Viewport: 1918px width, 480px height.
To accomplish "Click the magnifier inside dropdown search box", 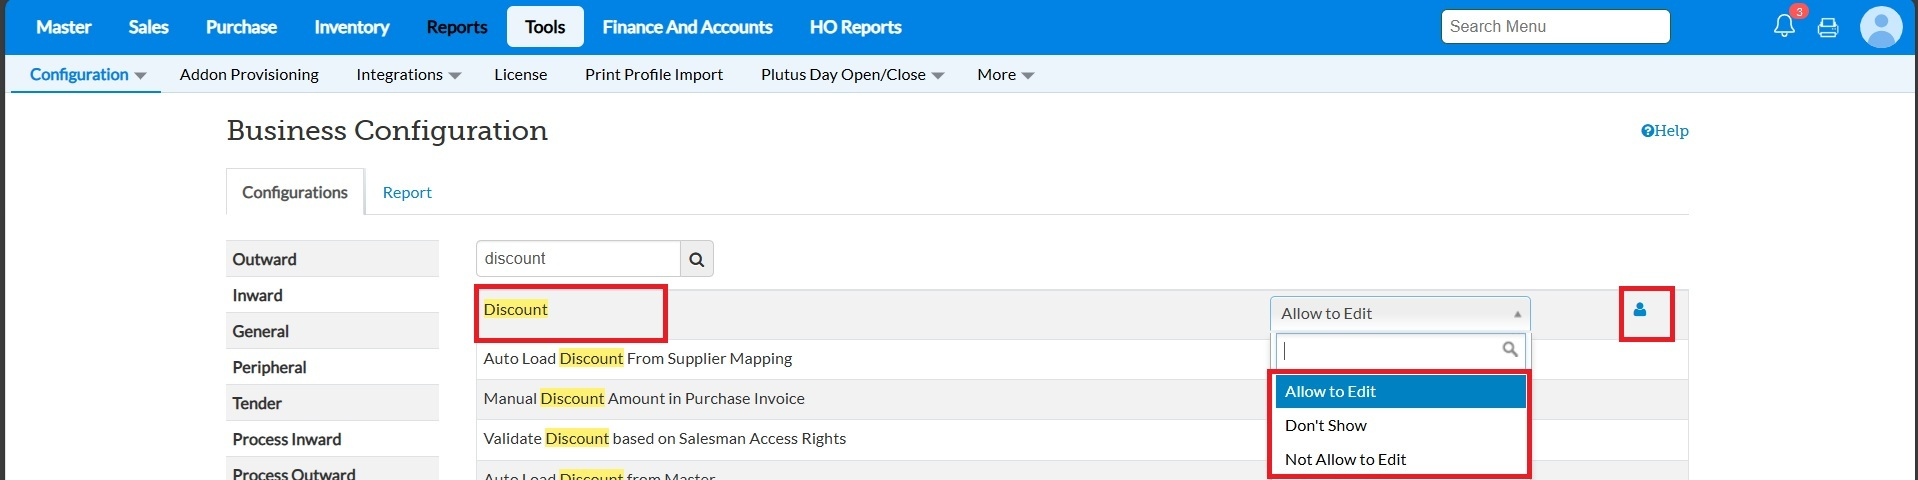I will point(1510,349).
